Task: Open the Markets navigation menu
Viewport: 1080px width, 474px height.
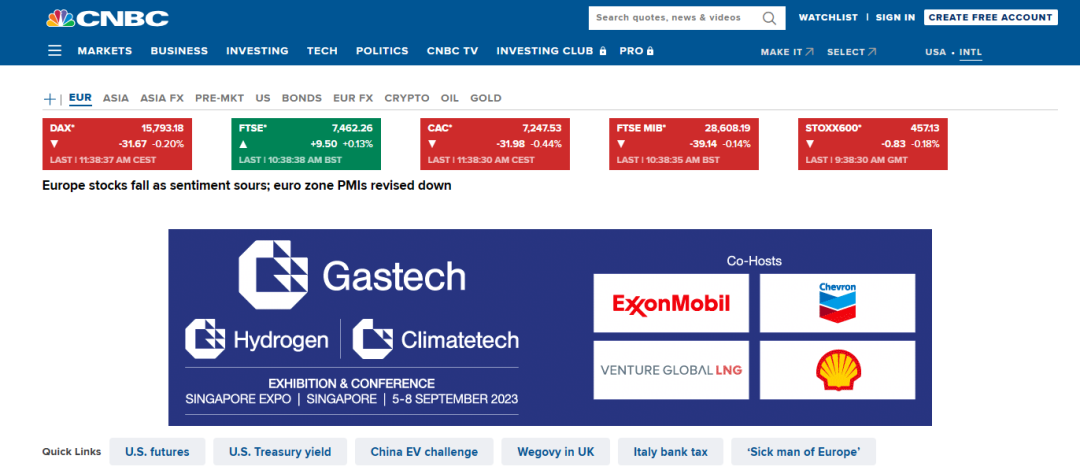Action: [105, 51]
